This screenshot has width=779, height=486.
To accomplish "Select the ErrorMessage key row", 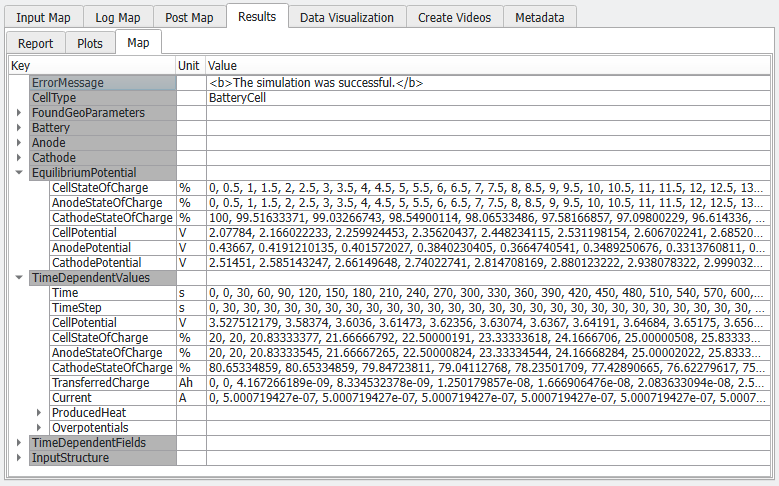I will coord(103,82).
